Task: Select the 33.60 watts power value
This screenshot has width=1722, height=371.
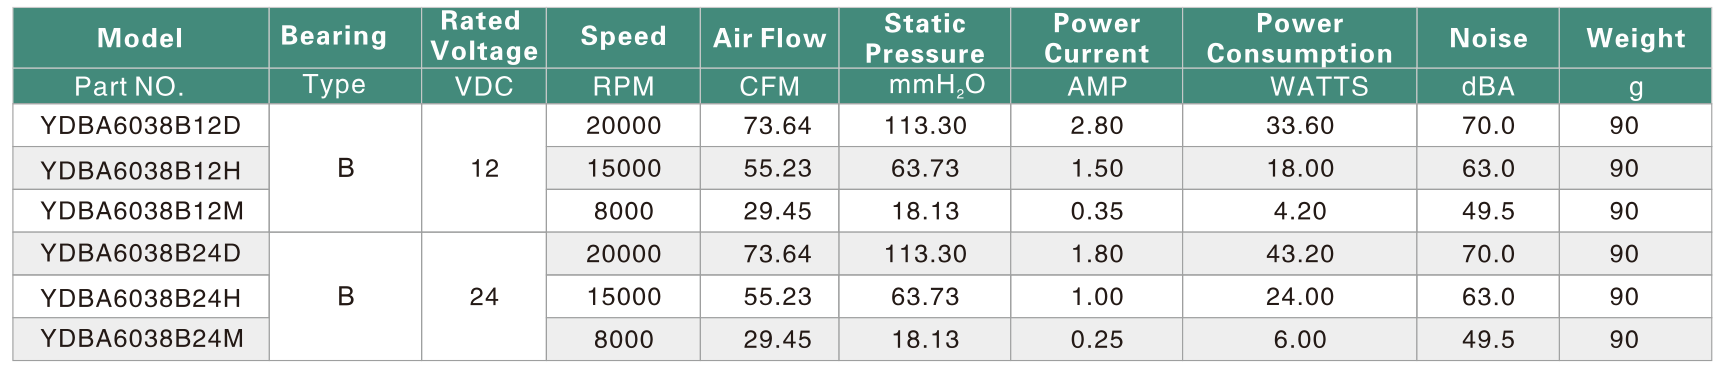Action: point(1299,126)
